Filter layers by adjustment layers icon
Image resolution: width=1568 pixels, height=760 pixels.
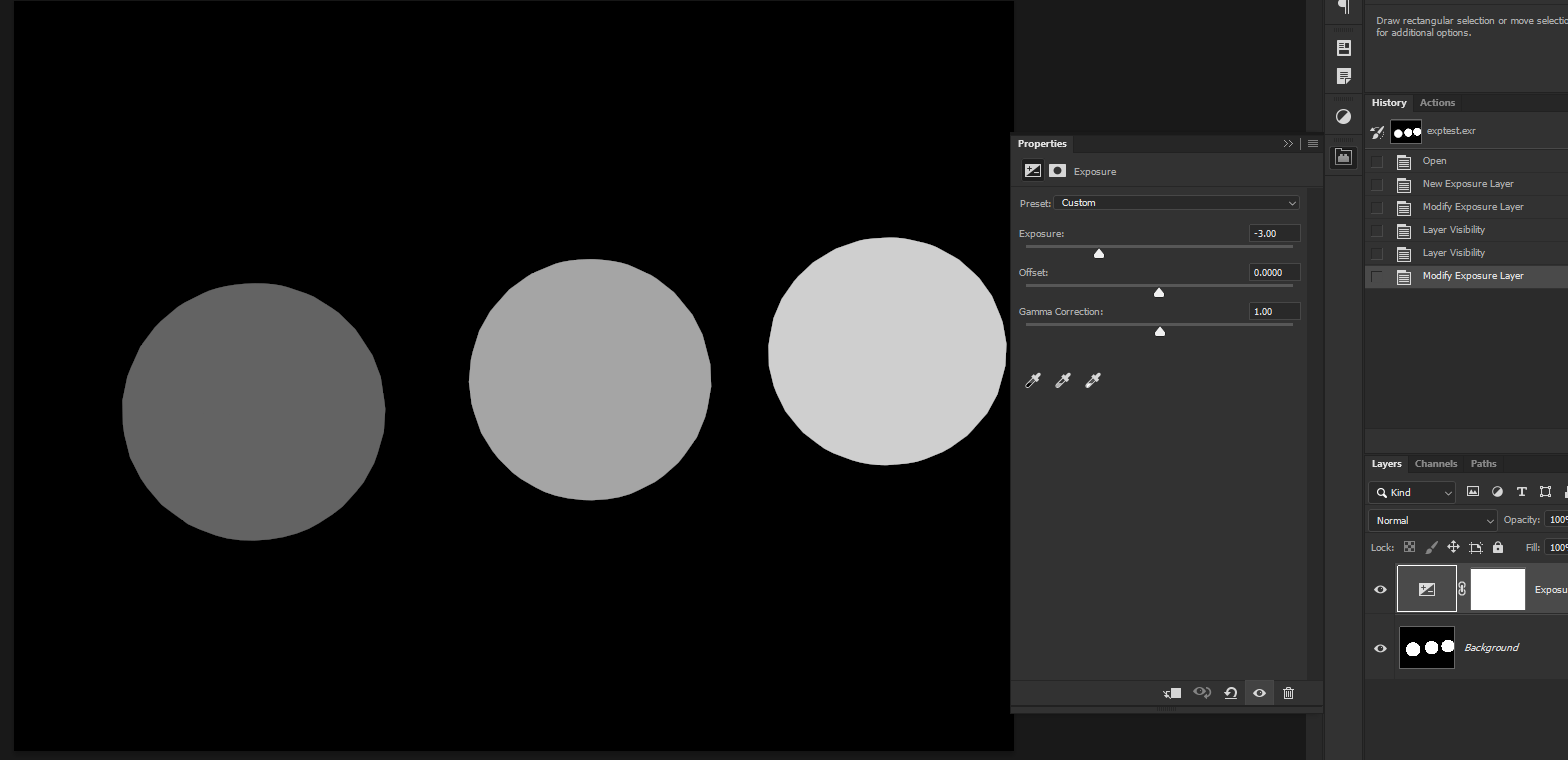point(1497,492)
